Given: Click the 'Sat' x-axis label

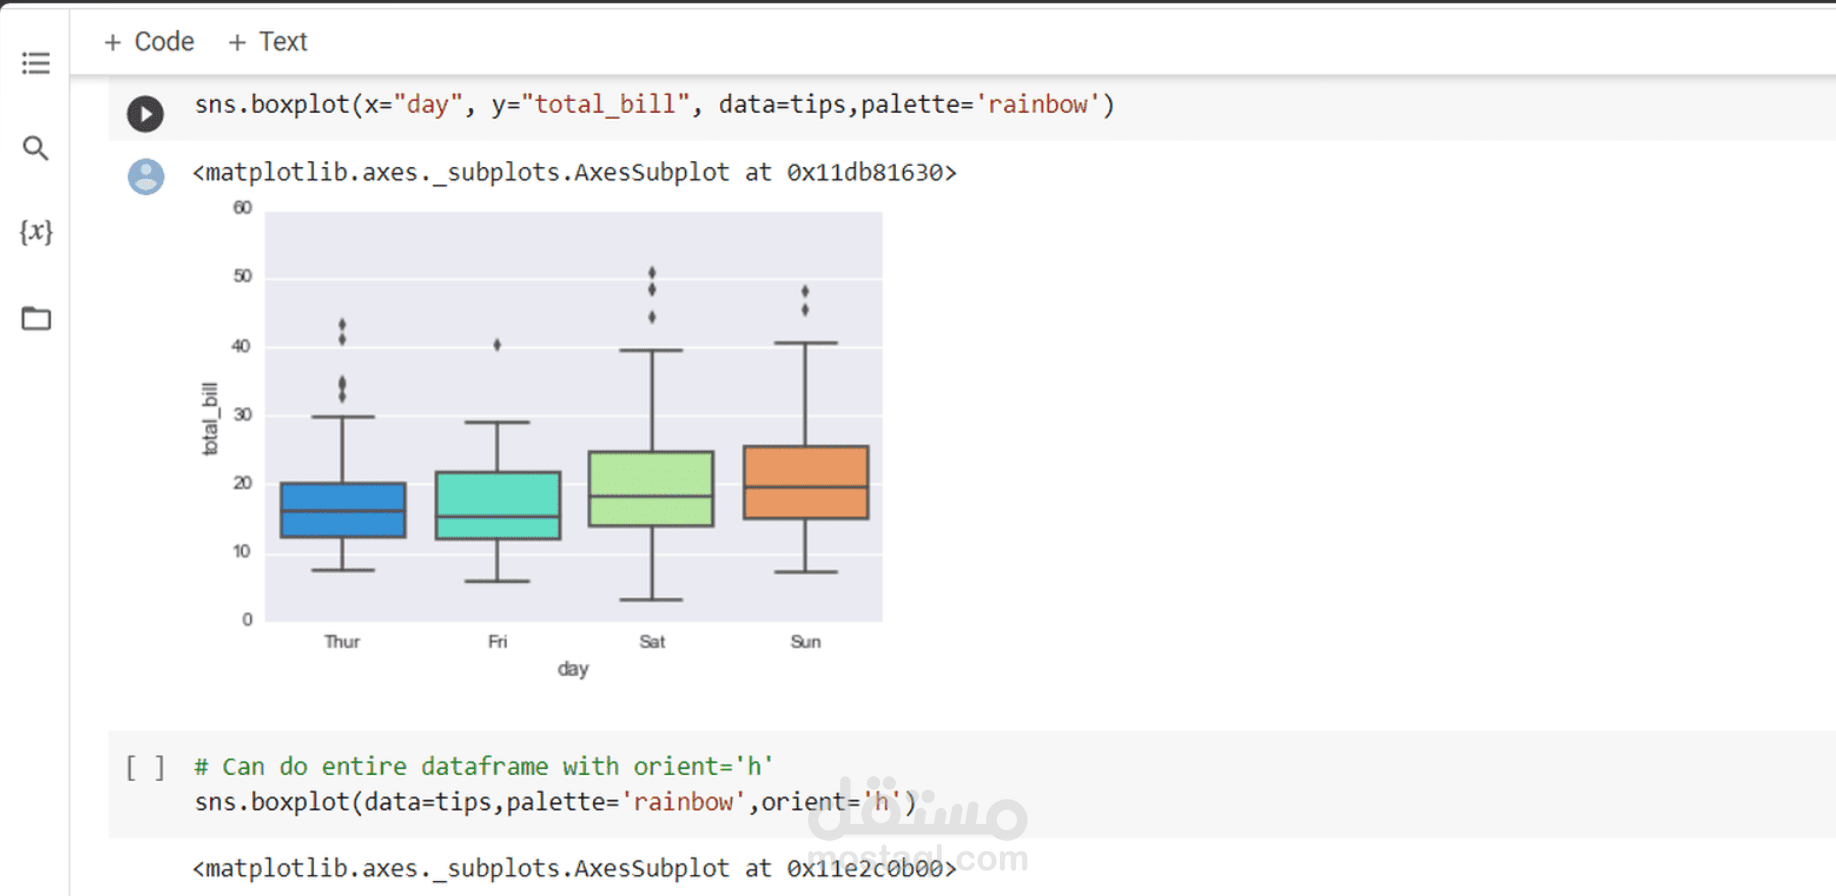Looking at the screenshot, I should [652, 641].
